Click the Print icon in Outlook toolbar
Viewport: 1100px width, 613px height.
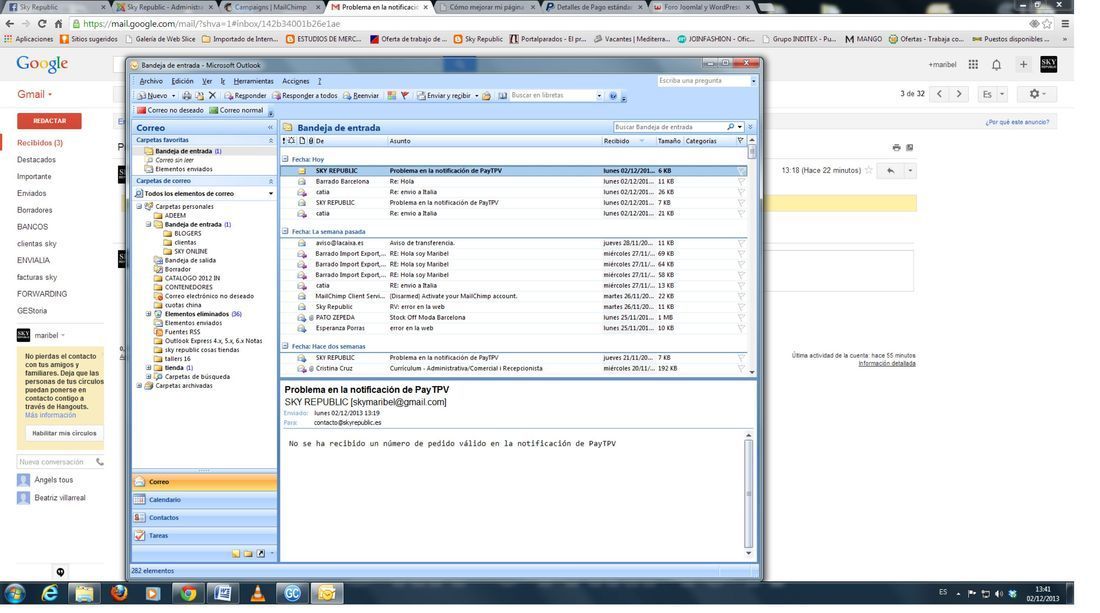click(x=187, y=95)
